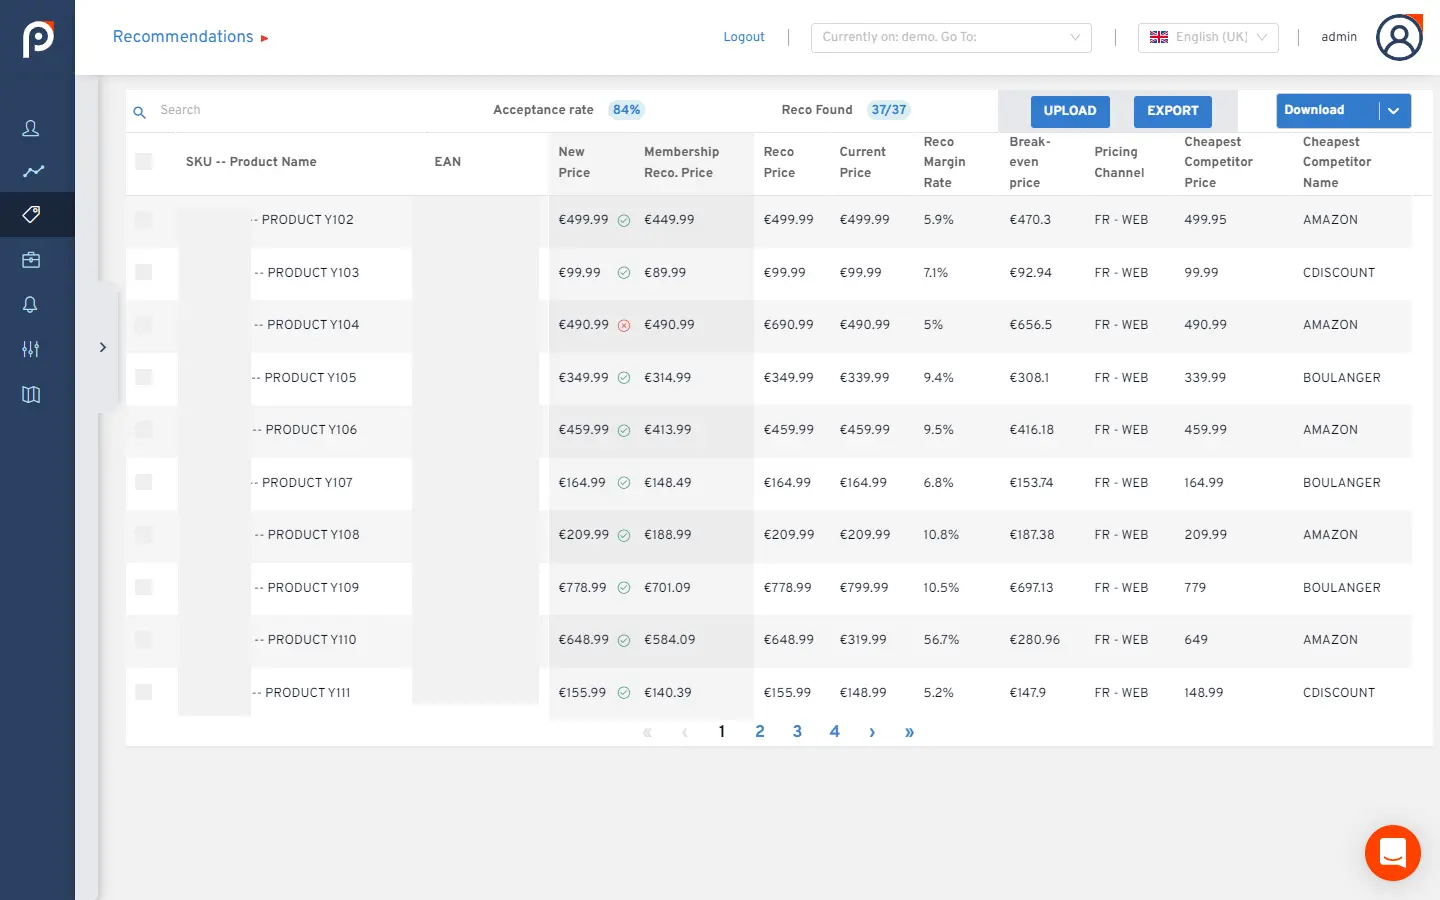This screenshot has height=900, width=1440.
Task: Open notifications via the bell icon
Action: pyautogui.click(x=31, y=304)
